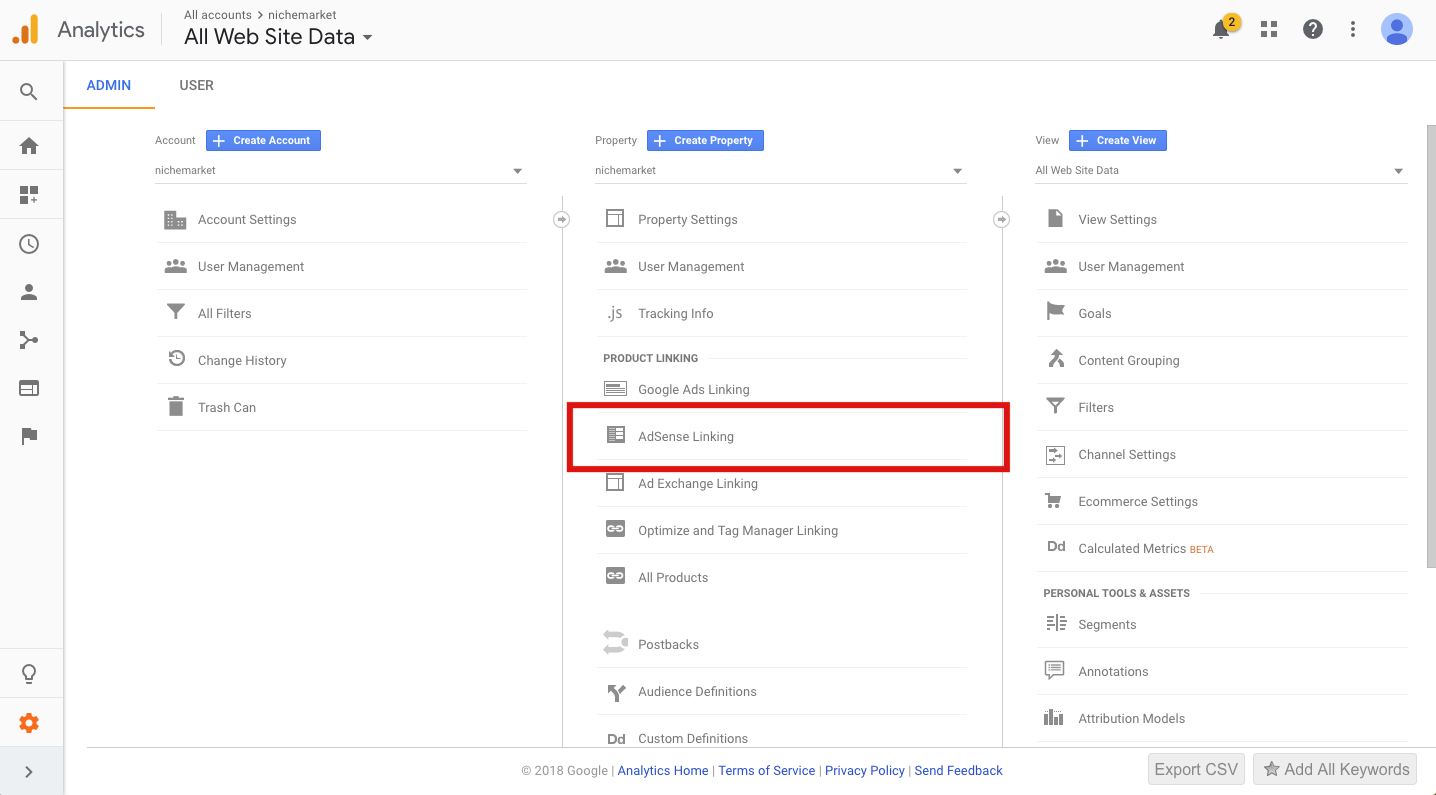Open Audience reports person icon
Image resolution: width=1436 pixels, height=795 pixels.
29,293
